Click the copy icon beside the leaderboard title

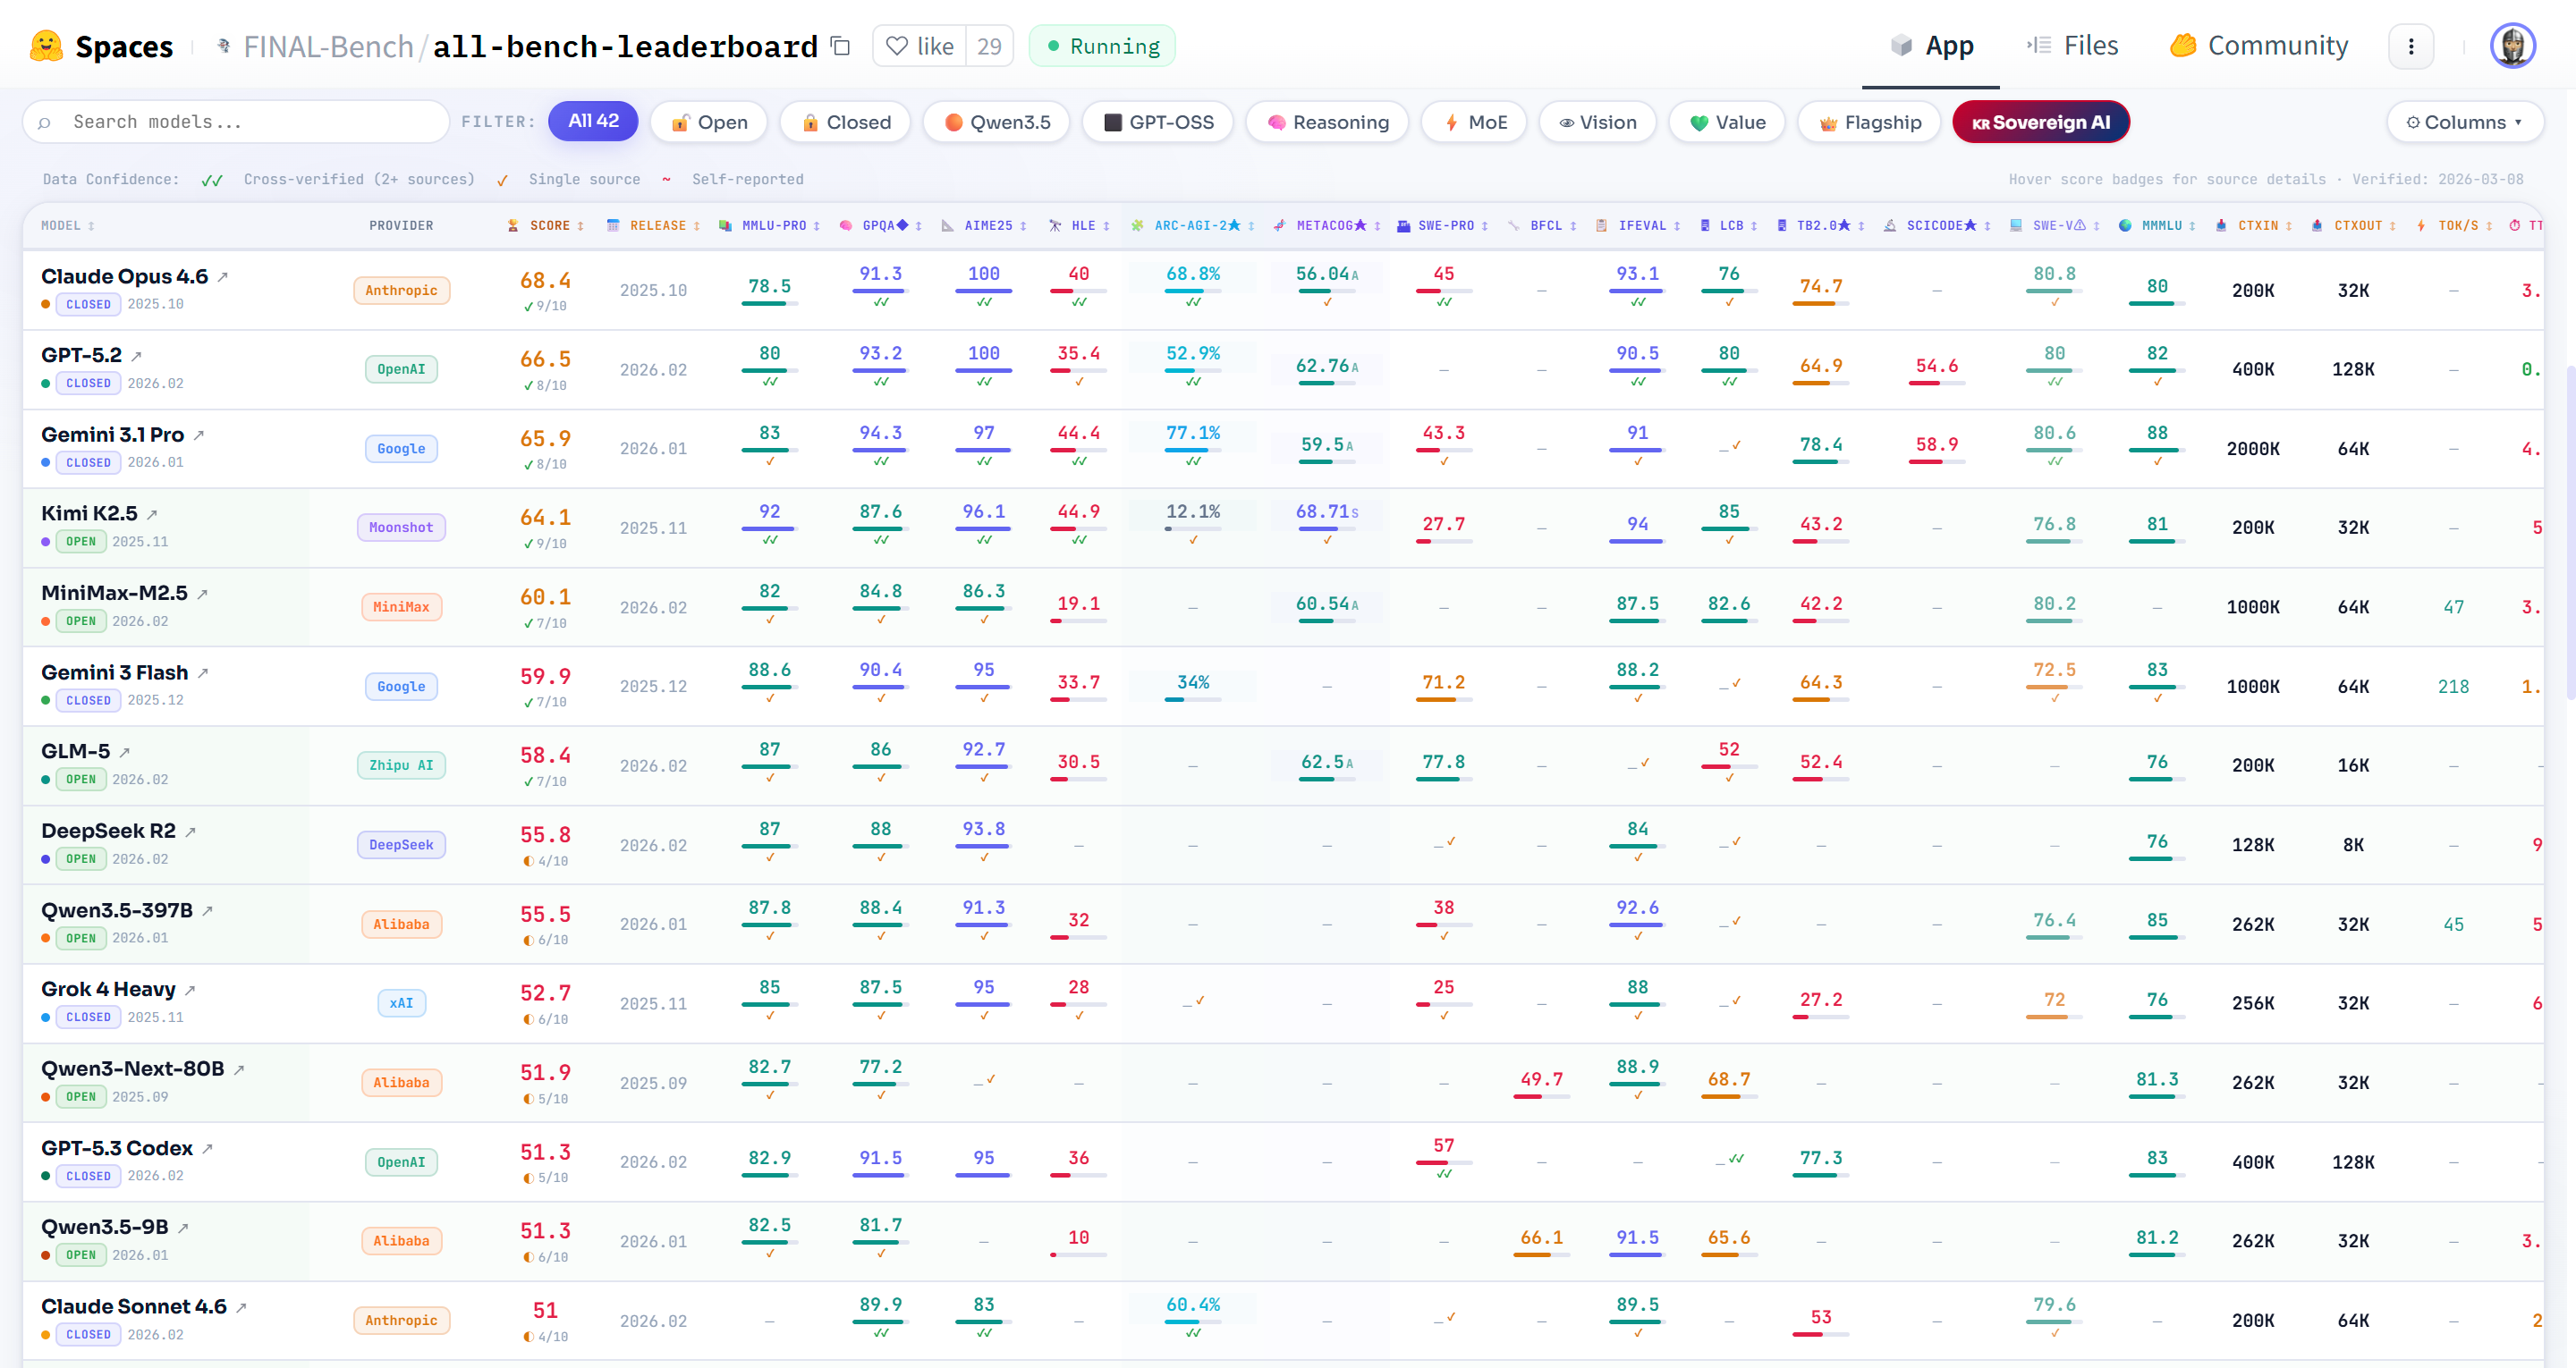coord(839,46)
